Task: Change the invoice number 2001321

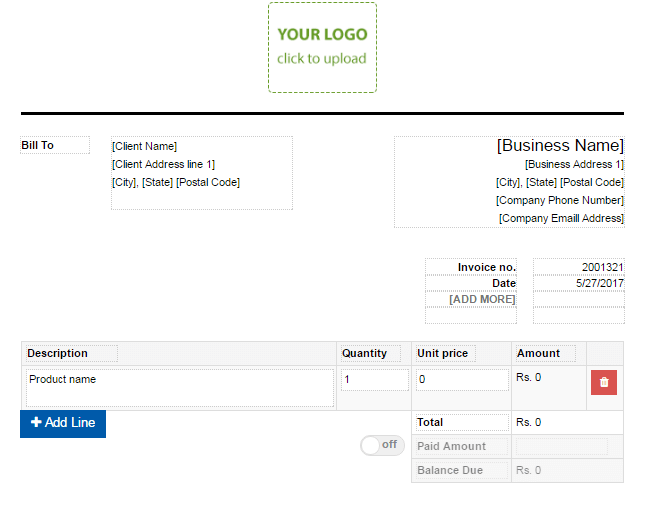Action: [x=578, y=267]
